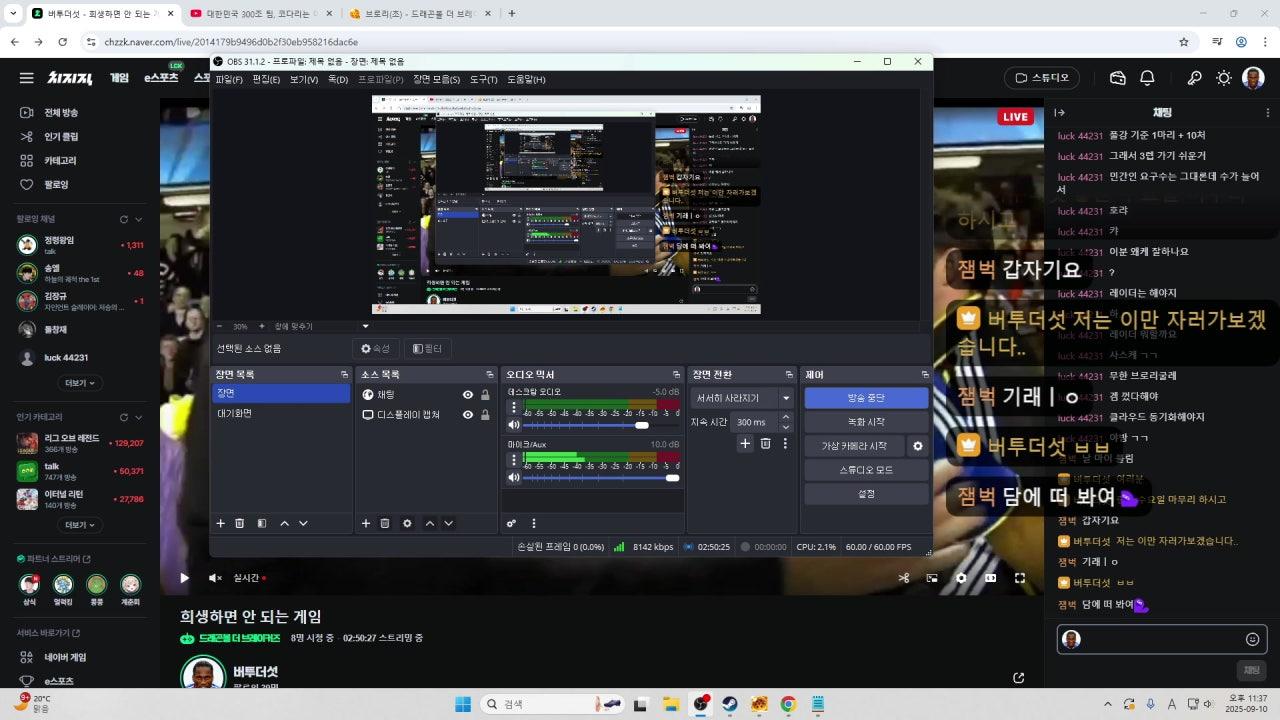The width and height of the screenshot is (1280, 720).
Task: Add a new source in OBS sources panel
Action: [x=366, y=523]
